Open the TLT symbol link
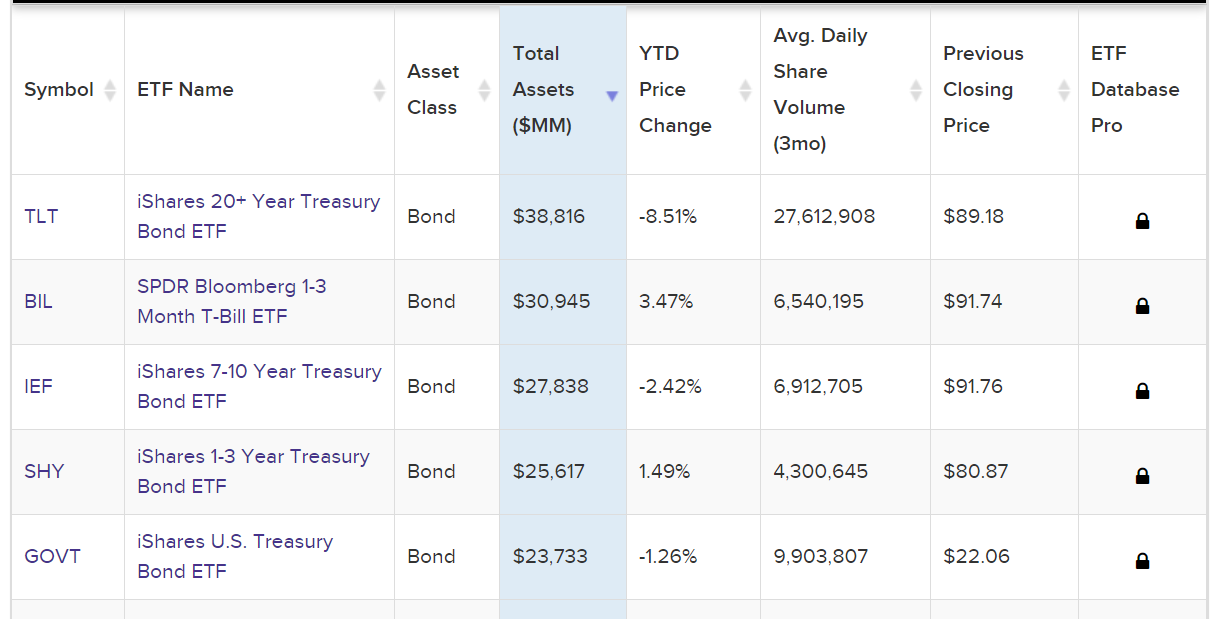 pyautogui.click(x=41, y=216)
